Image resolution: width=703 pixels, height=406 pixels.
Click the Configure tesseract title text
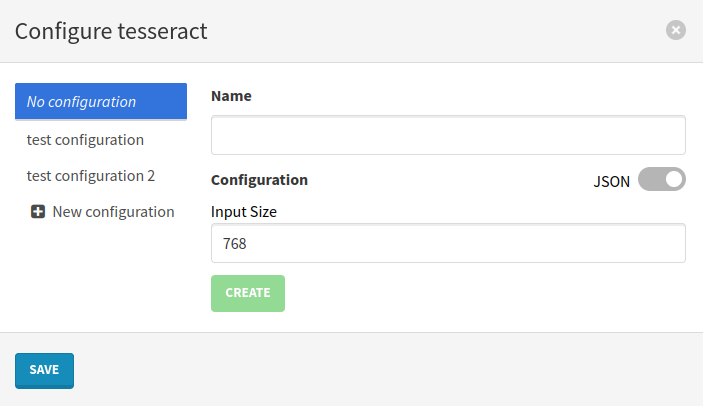pyautogui.click(x=111, y=31)
